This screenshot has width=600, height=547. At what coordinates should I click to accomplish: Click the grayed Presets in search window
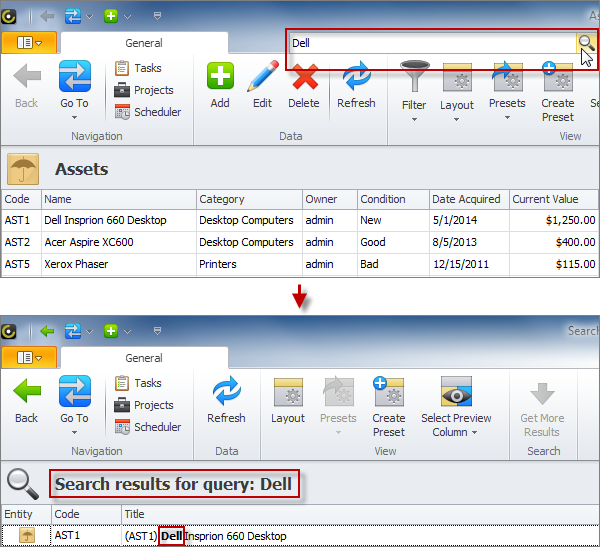[x=338, y=405]
